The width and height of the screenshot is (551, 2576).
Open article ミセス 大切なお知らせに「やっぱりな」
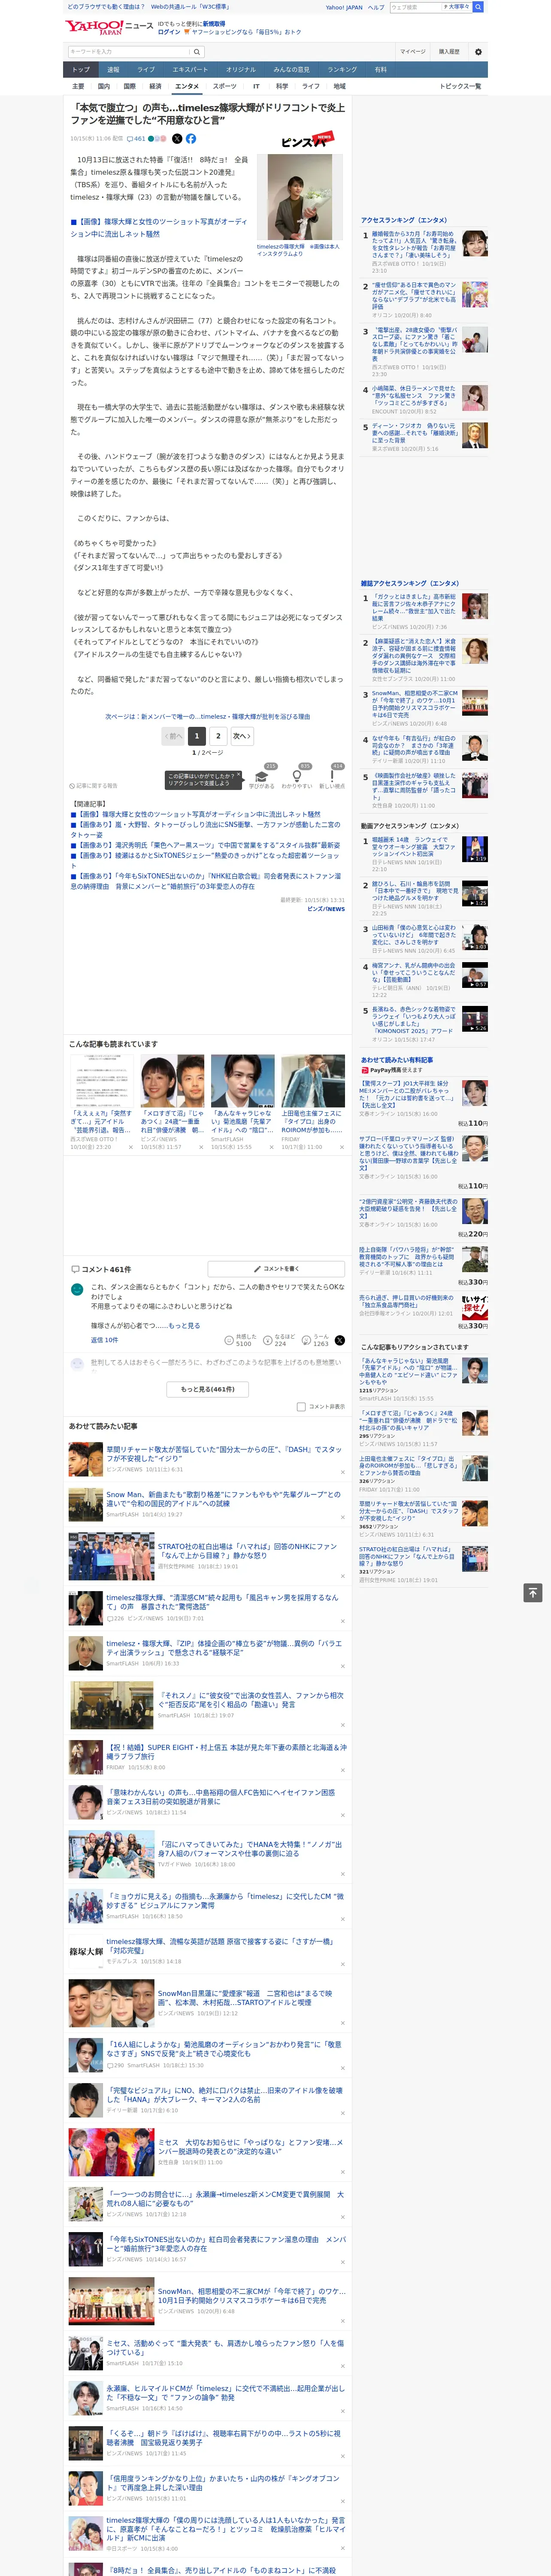[250, 2147]
